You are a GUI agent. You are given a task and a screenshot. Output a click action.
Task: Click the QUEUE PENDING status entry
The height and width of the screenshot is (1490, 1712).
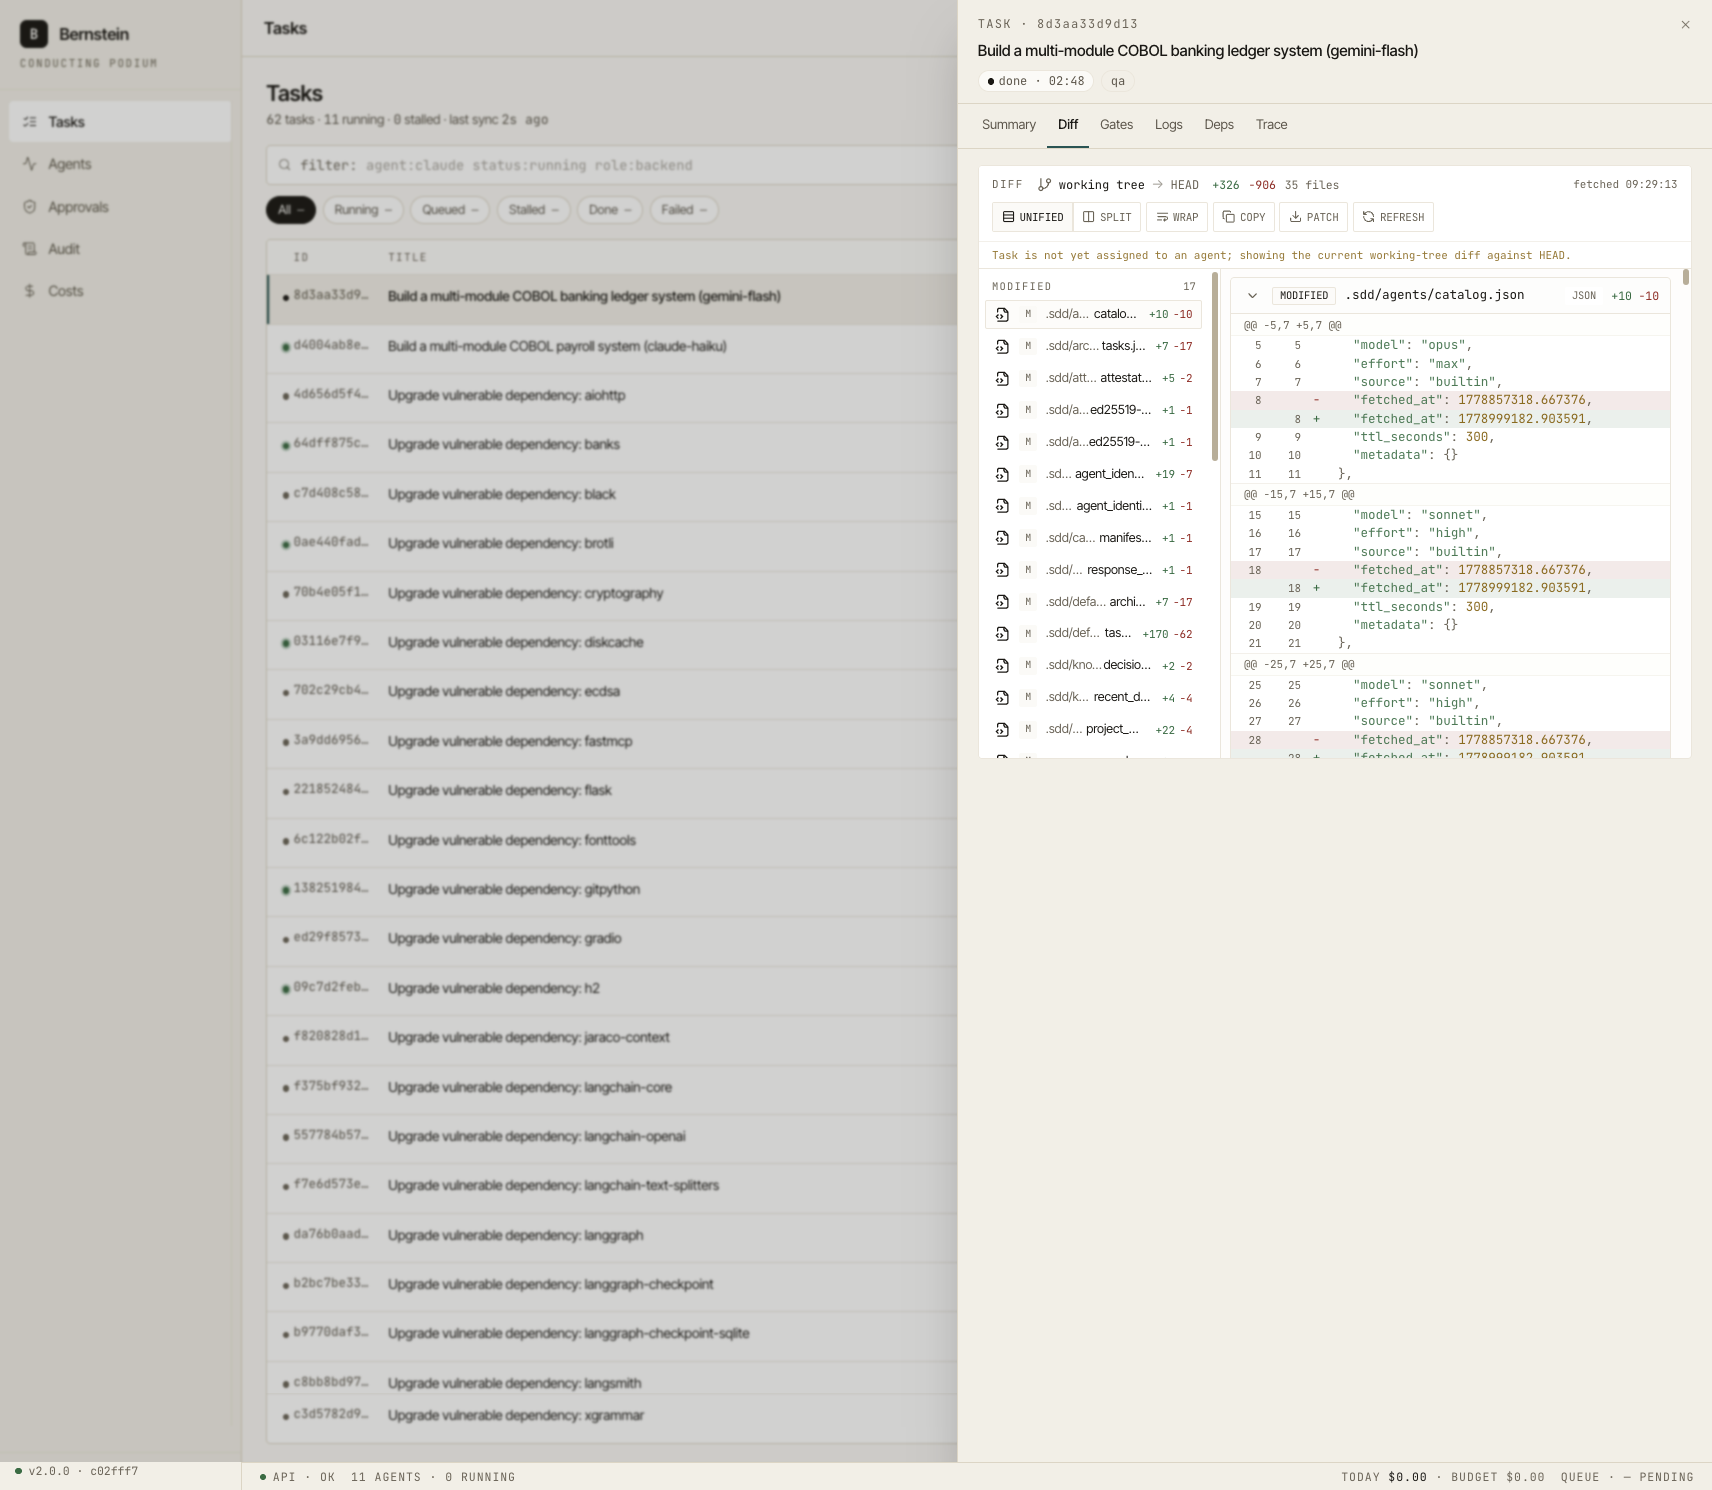pyautogui.click(x=1627, y=1477)
